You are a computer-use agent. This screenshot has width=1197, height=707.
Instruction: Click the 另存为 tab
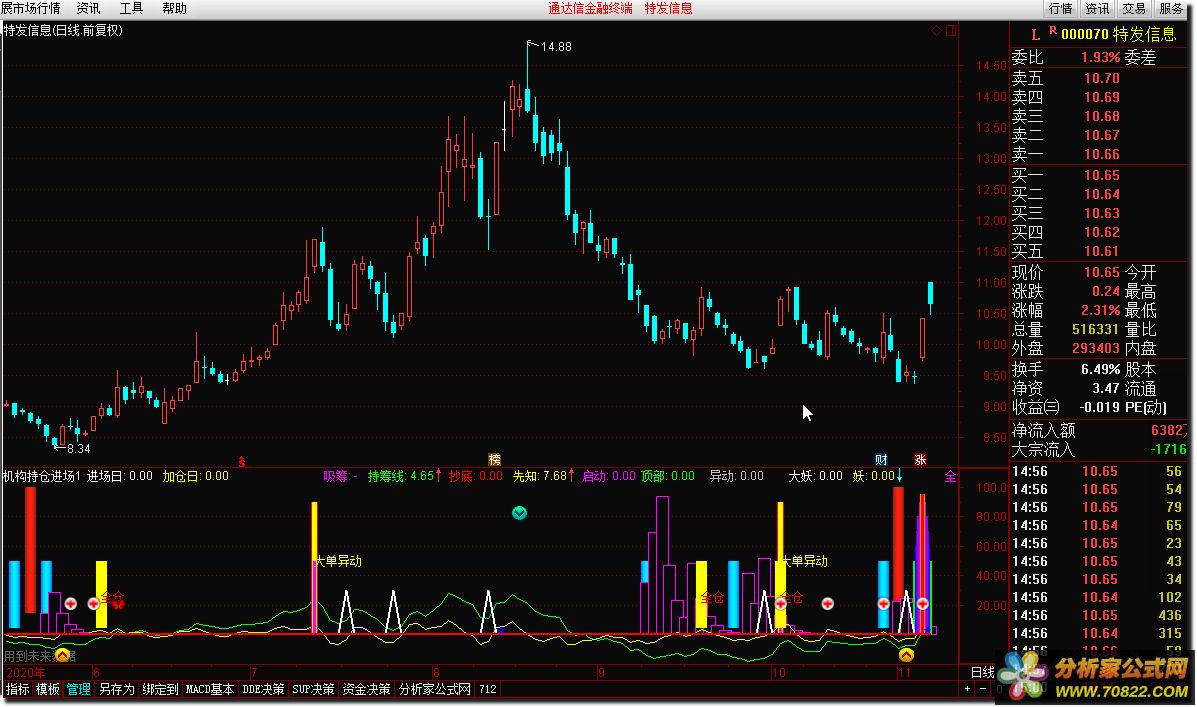(117, 689)
